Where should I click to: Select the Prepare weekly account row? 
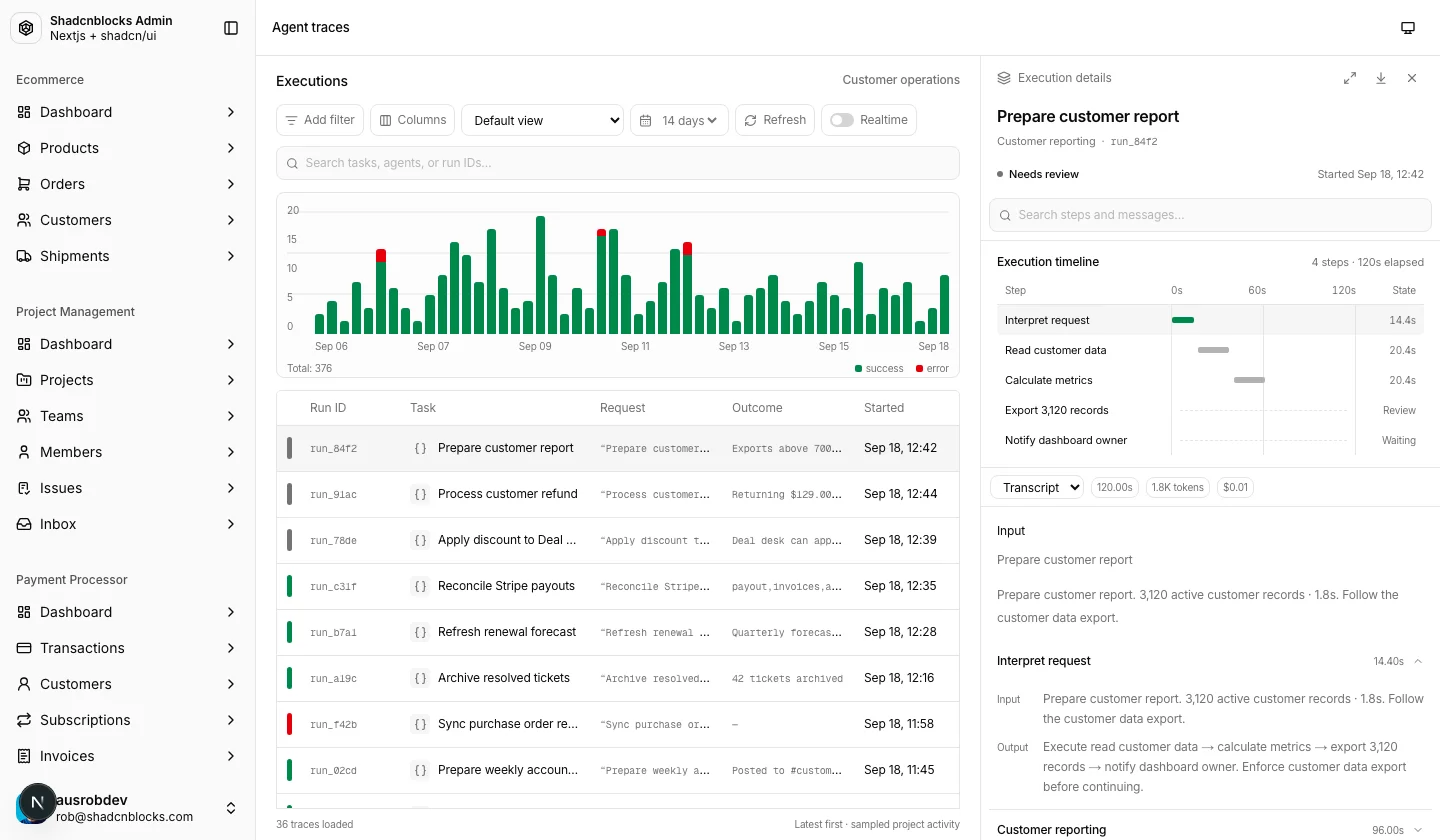tap(618, 770)
